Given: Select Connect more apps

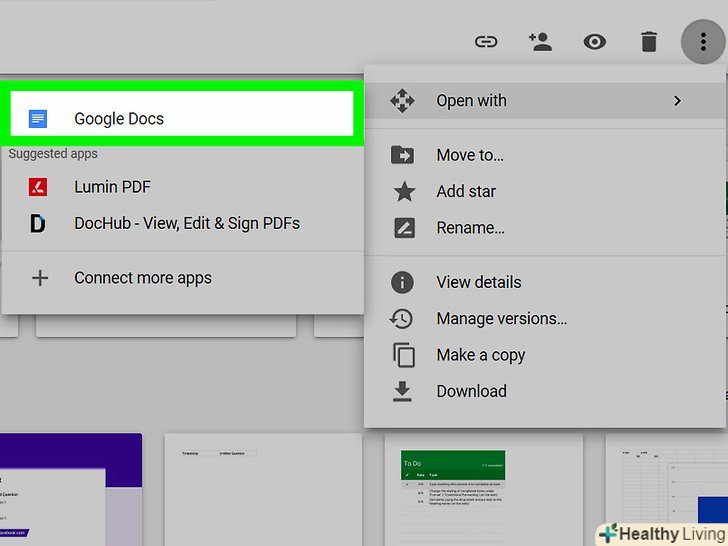Looking at the screenshot, I should point(182,278).
